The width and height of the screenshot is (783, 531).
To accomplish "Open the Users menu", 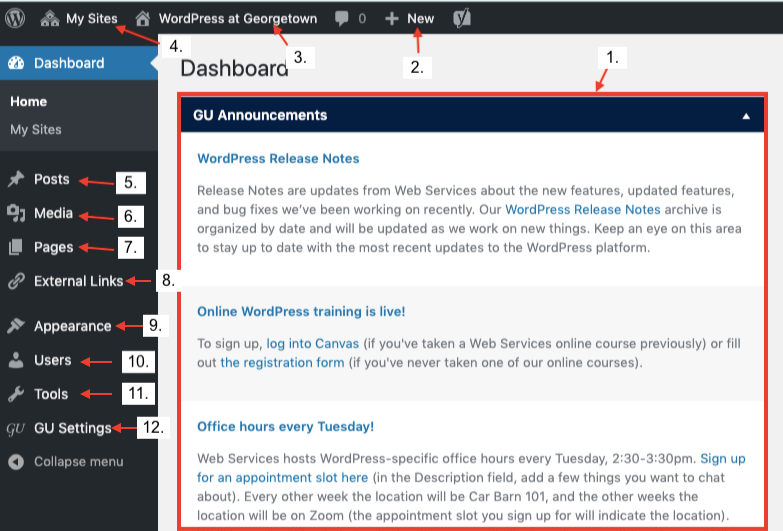I will tap(52, 360).
